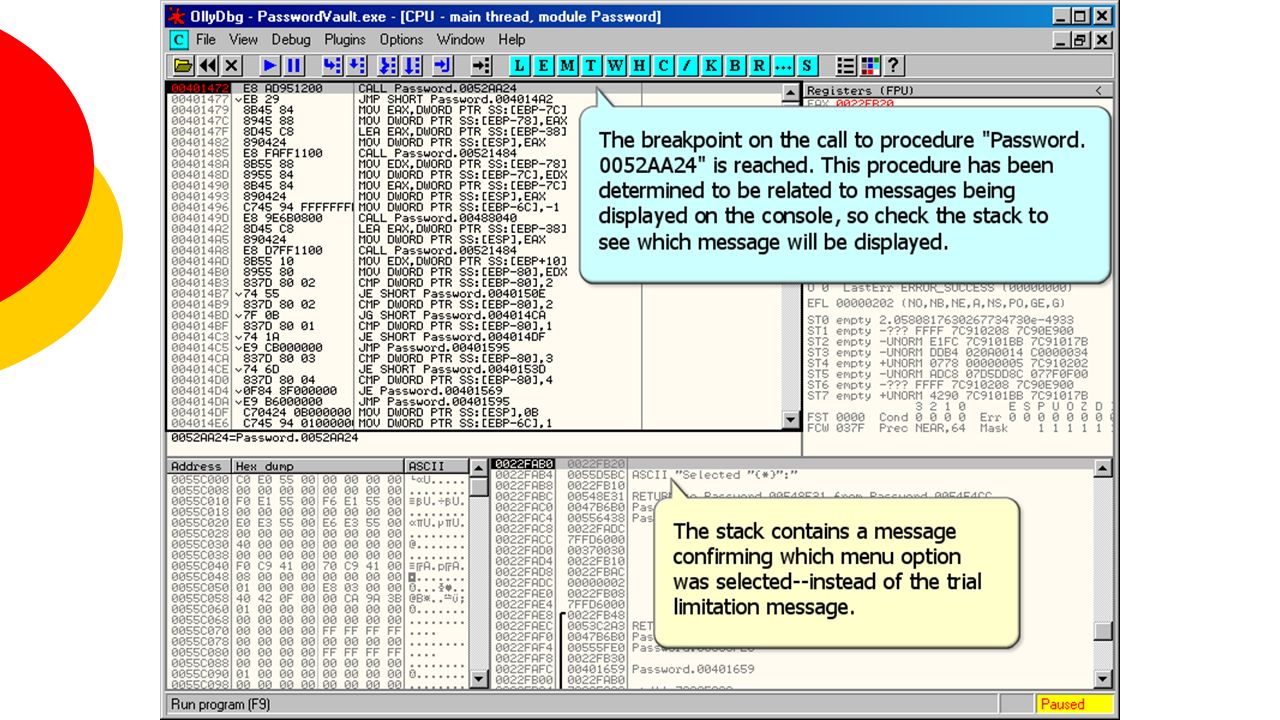Click the CPU window C icon in menu bar
Screen dimensions: 1280x720
pos(178,40)
